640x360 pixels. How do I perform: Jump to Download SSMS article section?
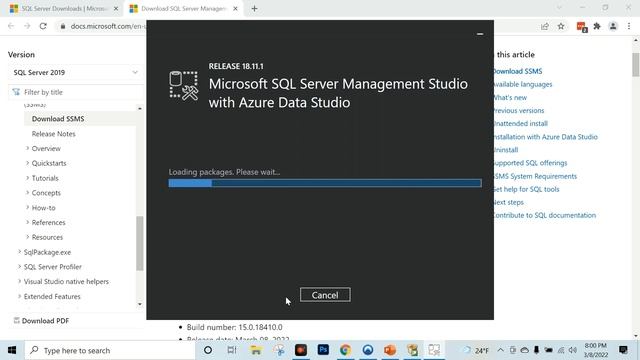pos(518,71)
